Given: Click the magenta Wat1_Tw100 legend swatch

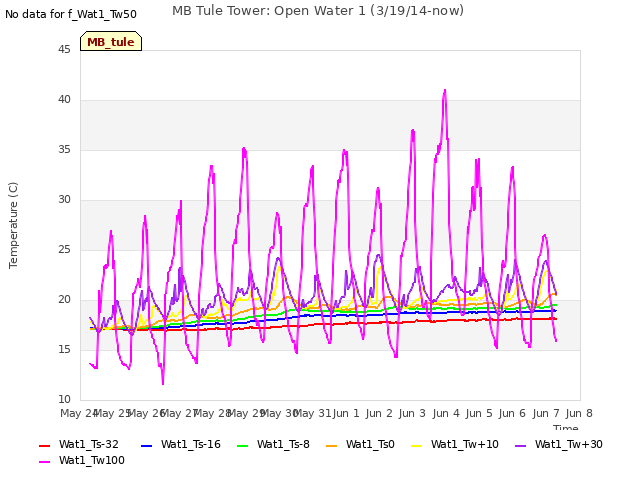Looking at the screenshot, I should click(44, 462).
